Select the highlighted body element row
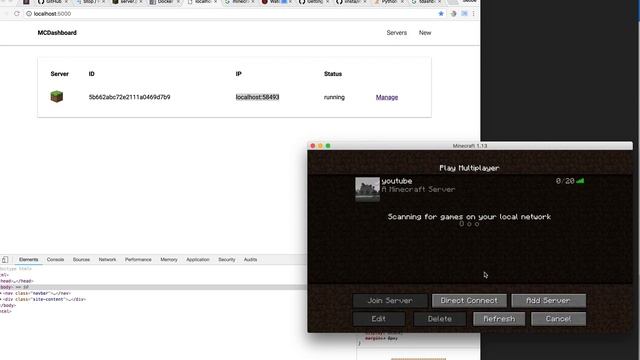This screenshot has height=360, width=640. pos(153,287)
